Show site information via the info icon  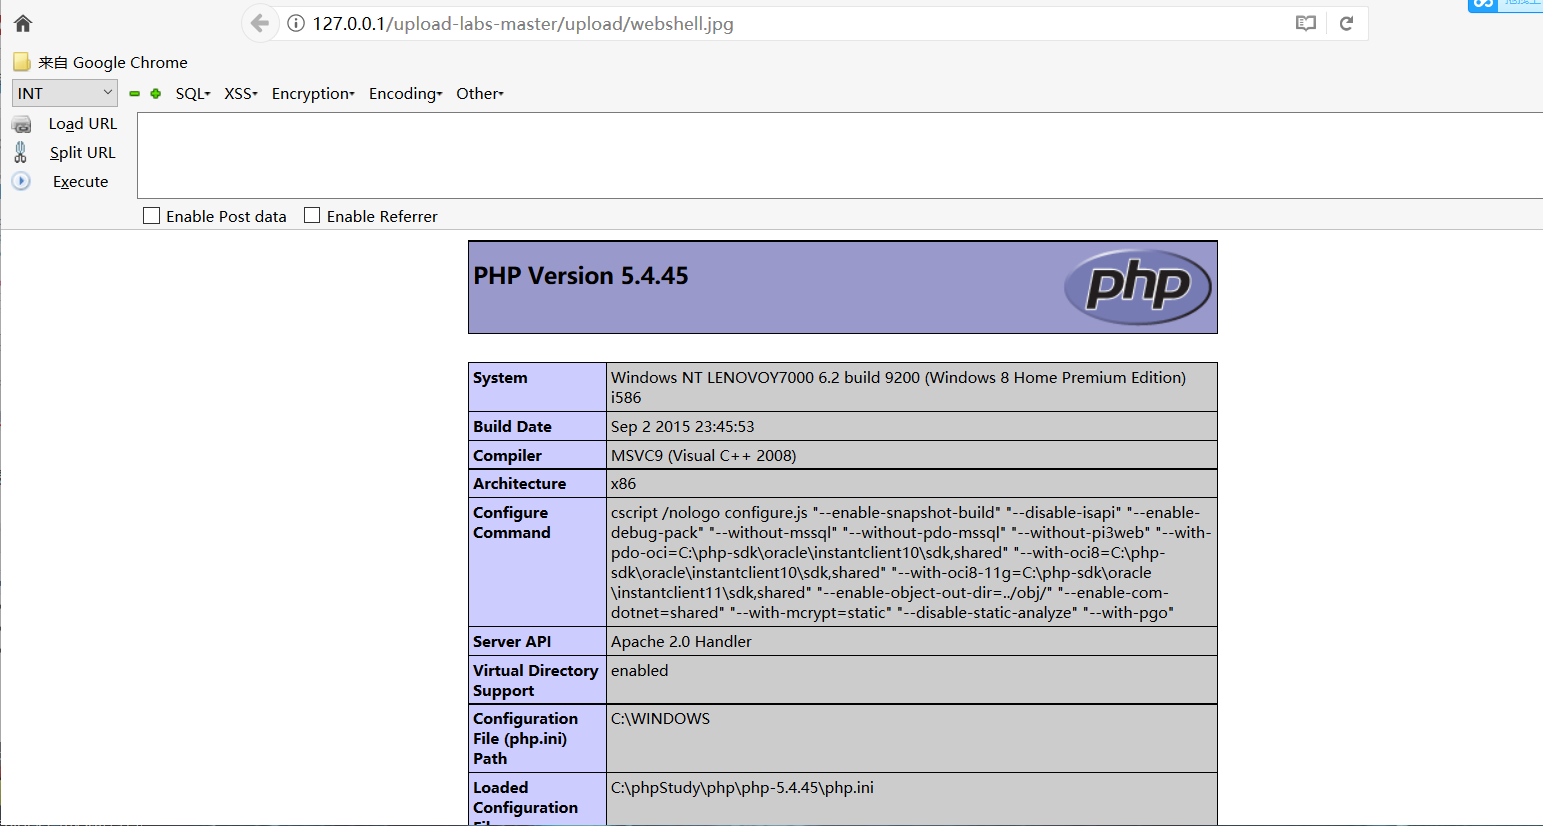[x=296, y=23]
